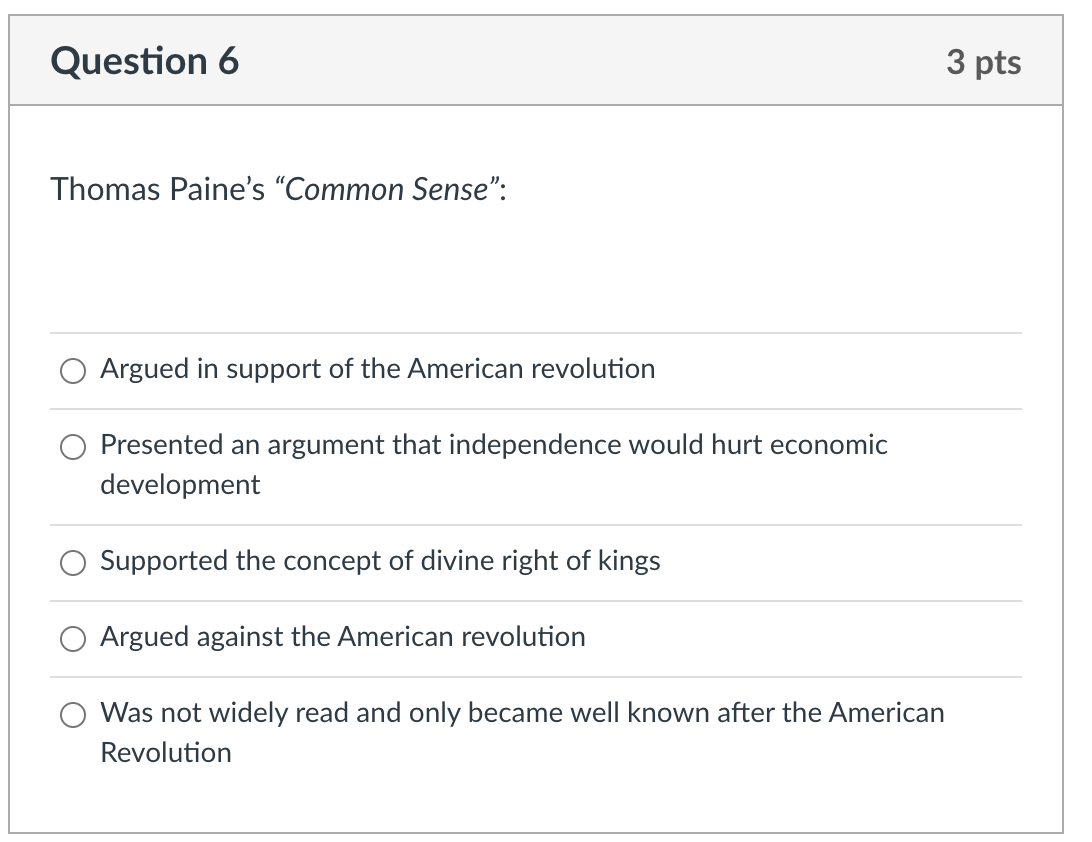Pick the last answer about not being widely read
The height and width of the screenshot is (842, 1092).
72,715
